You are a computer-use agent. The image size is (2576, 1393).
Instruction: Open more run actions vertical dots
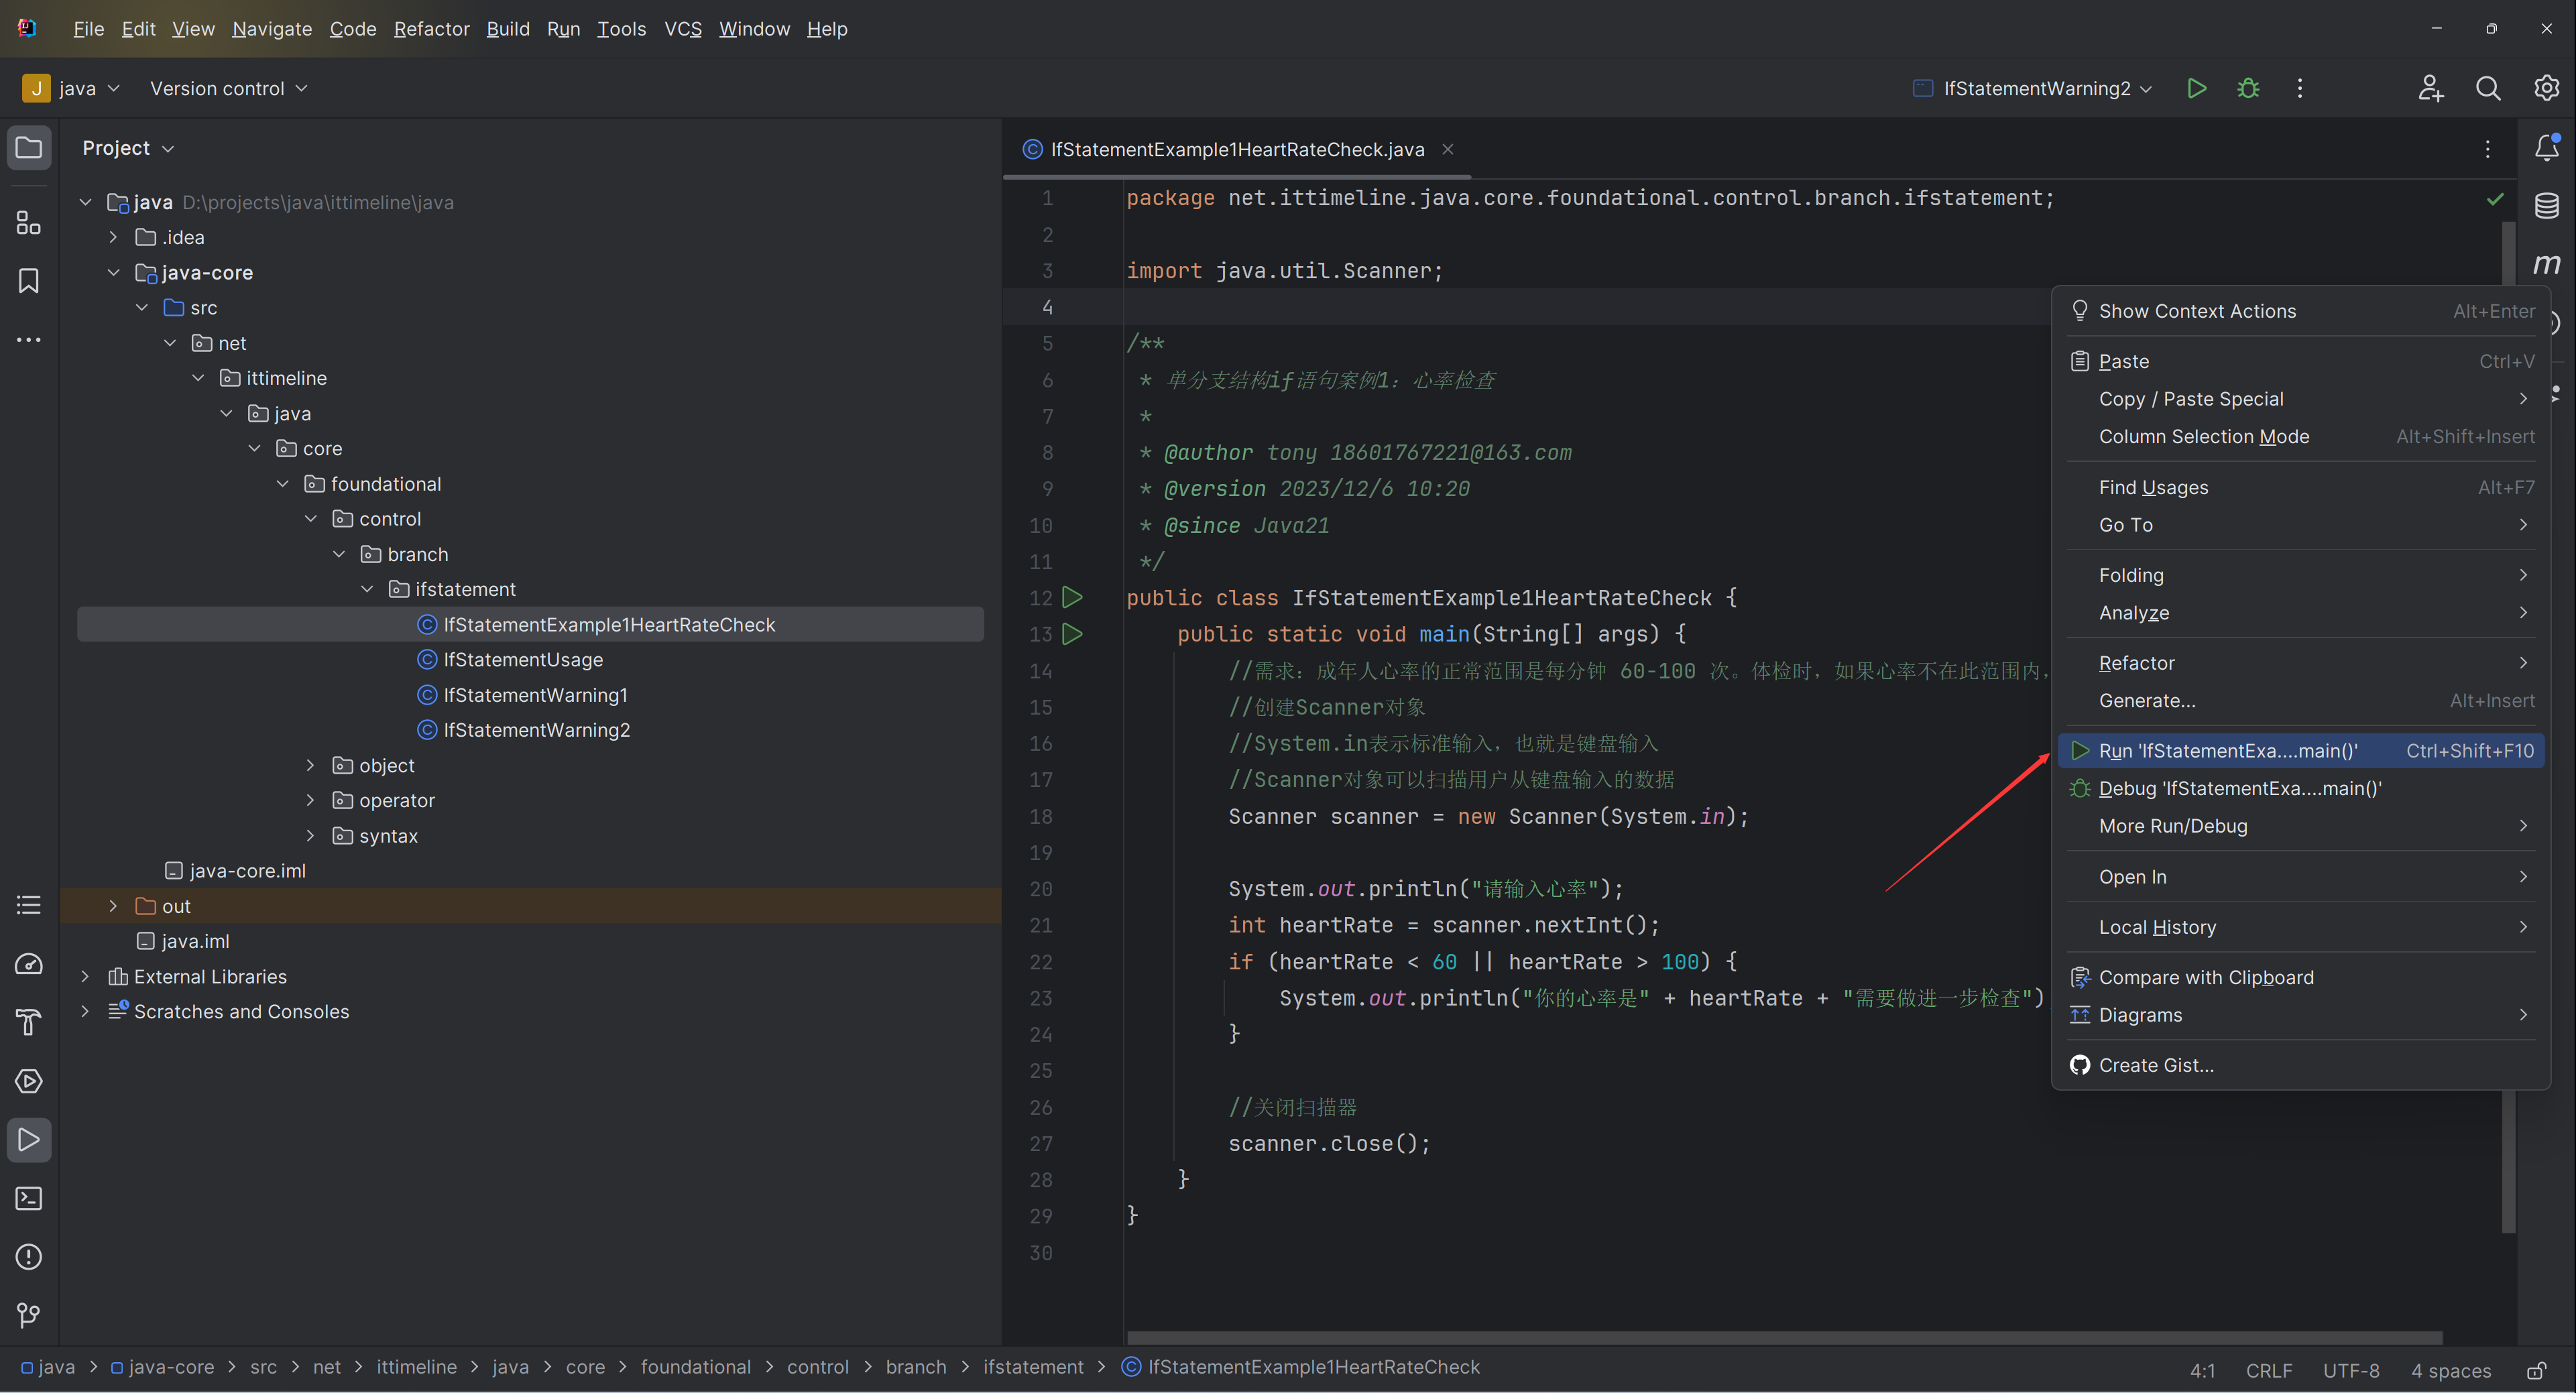pos(2300,88)
